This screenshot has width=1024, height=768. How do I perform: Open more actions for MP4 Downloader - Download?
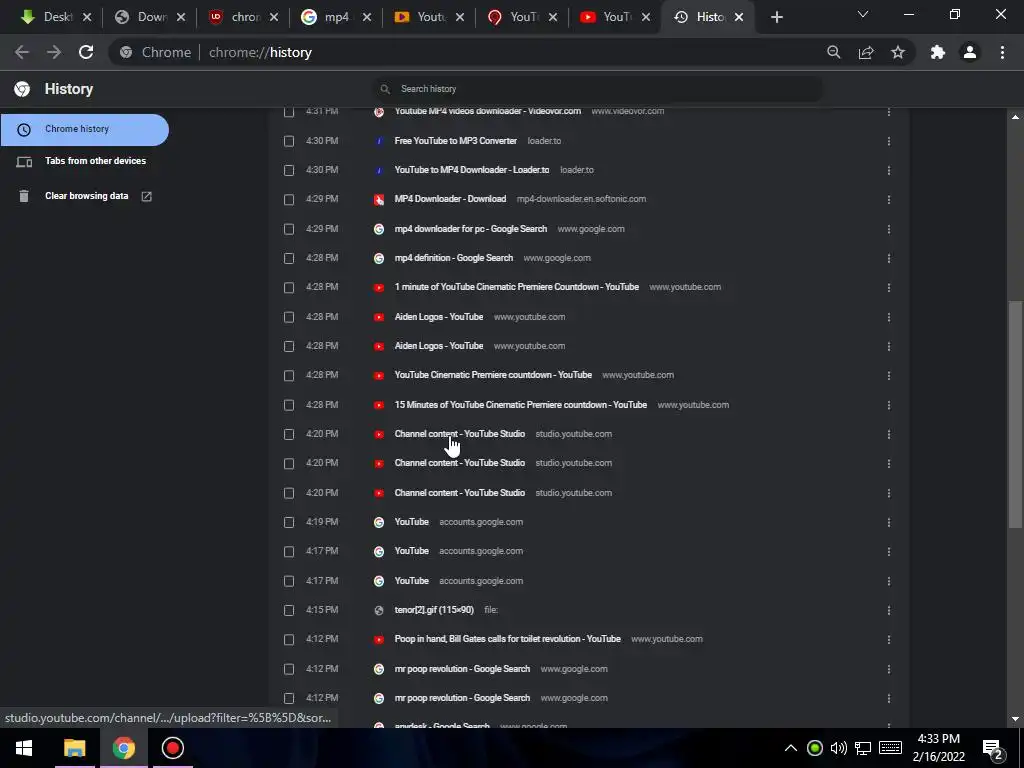point(889,200)
